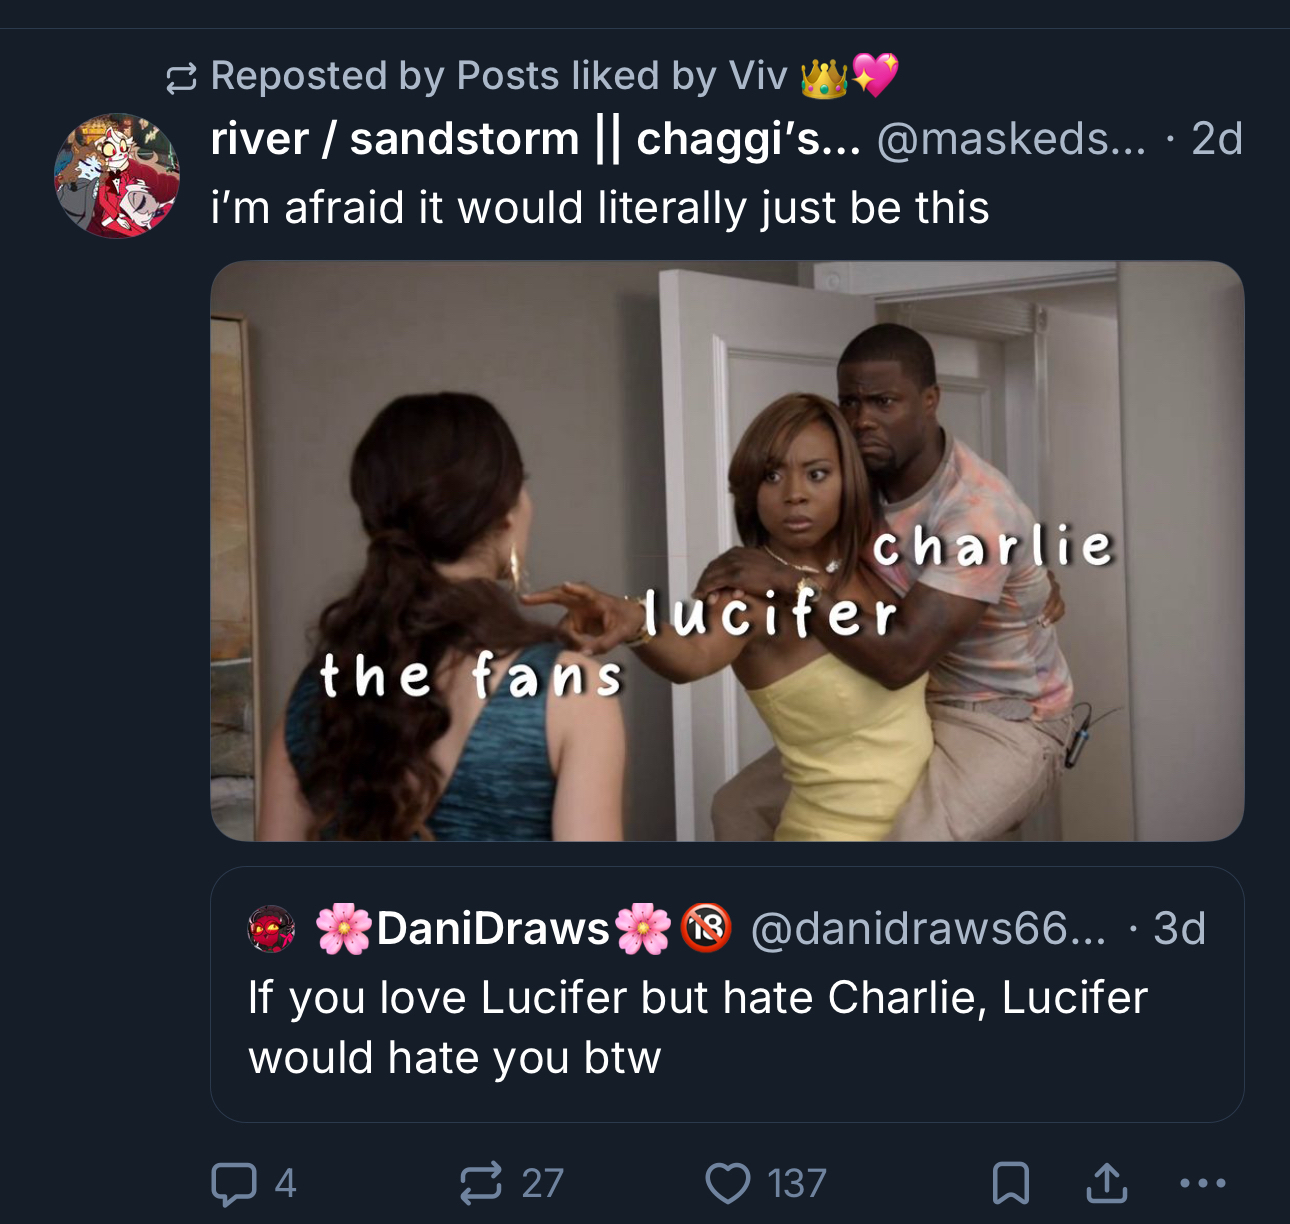Click the "3d" timestamp on quoted post
Screen dimensions: 1290x1224
point(1179,929)
